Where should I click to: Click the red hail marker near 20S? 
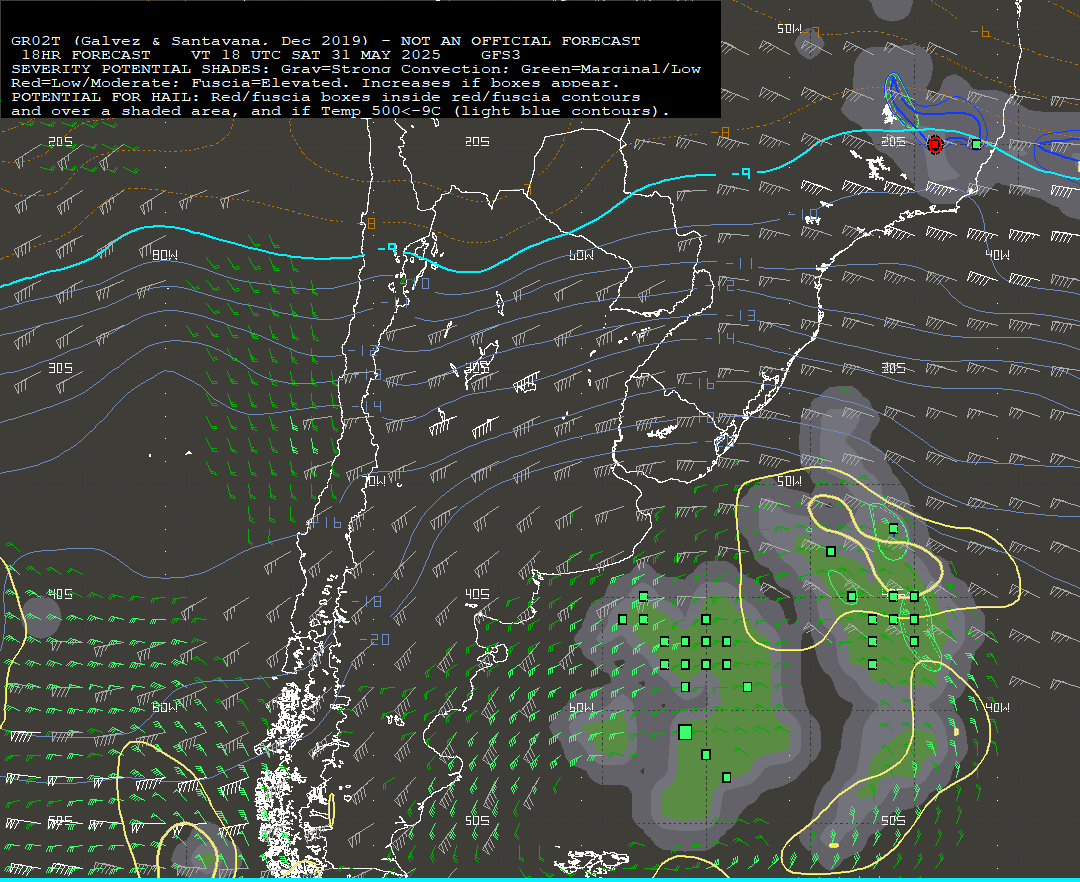(935, 145)
